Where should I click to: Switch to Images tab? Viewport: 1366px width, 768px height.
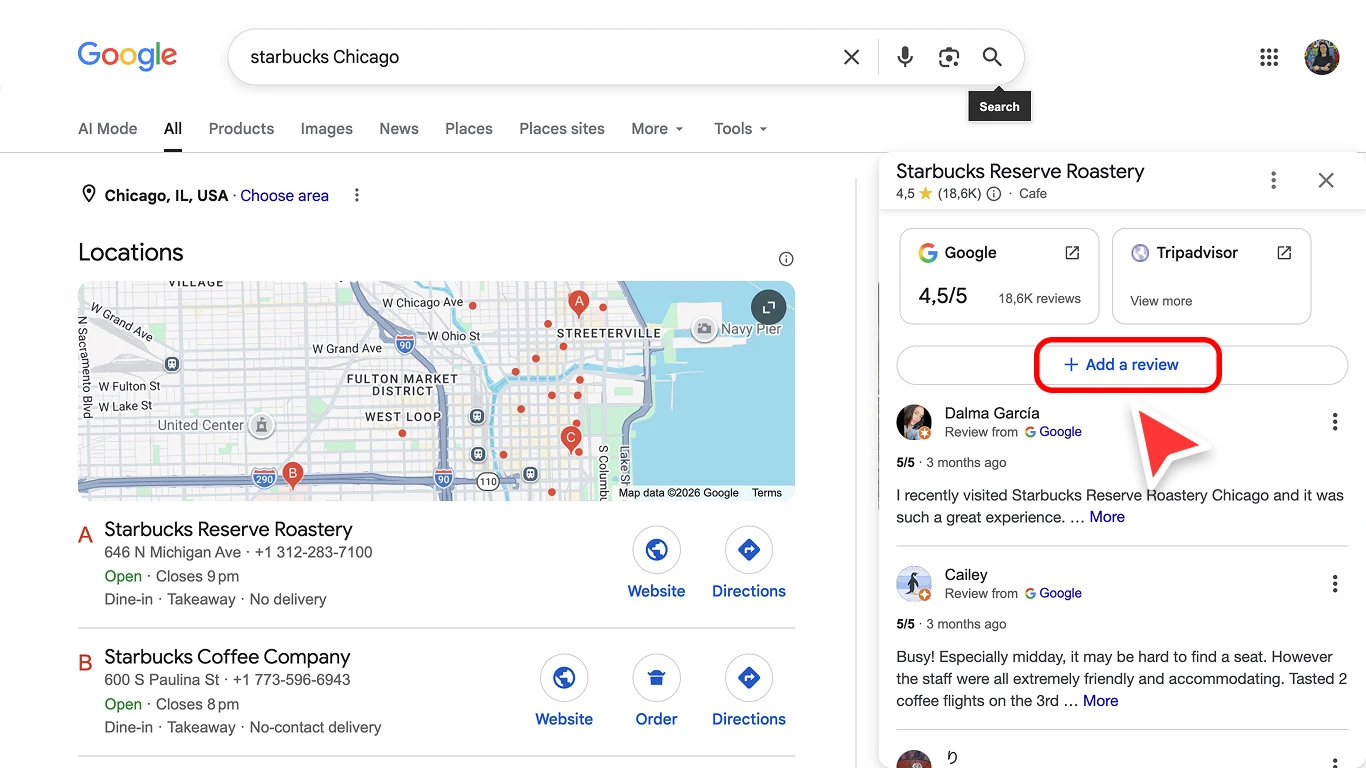327,129
